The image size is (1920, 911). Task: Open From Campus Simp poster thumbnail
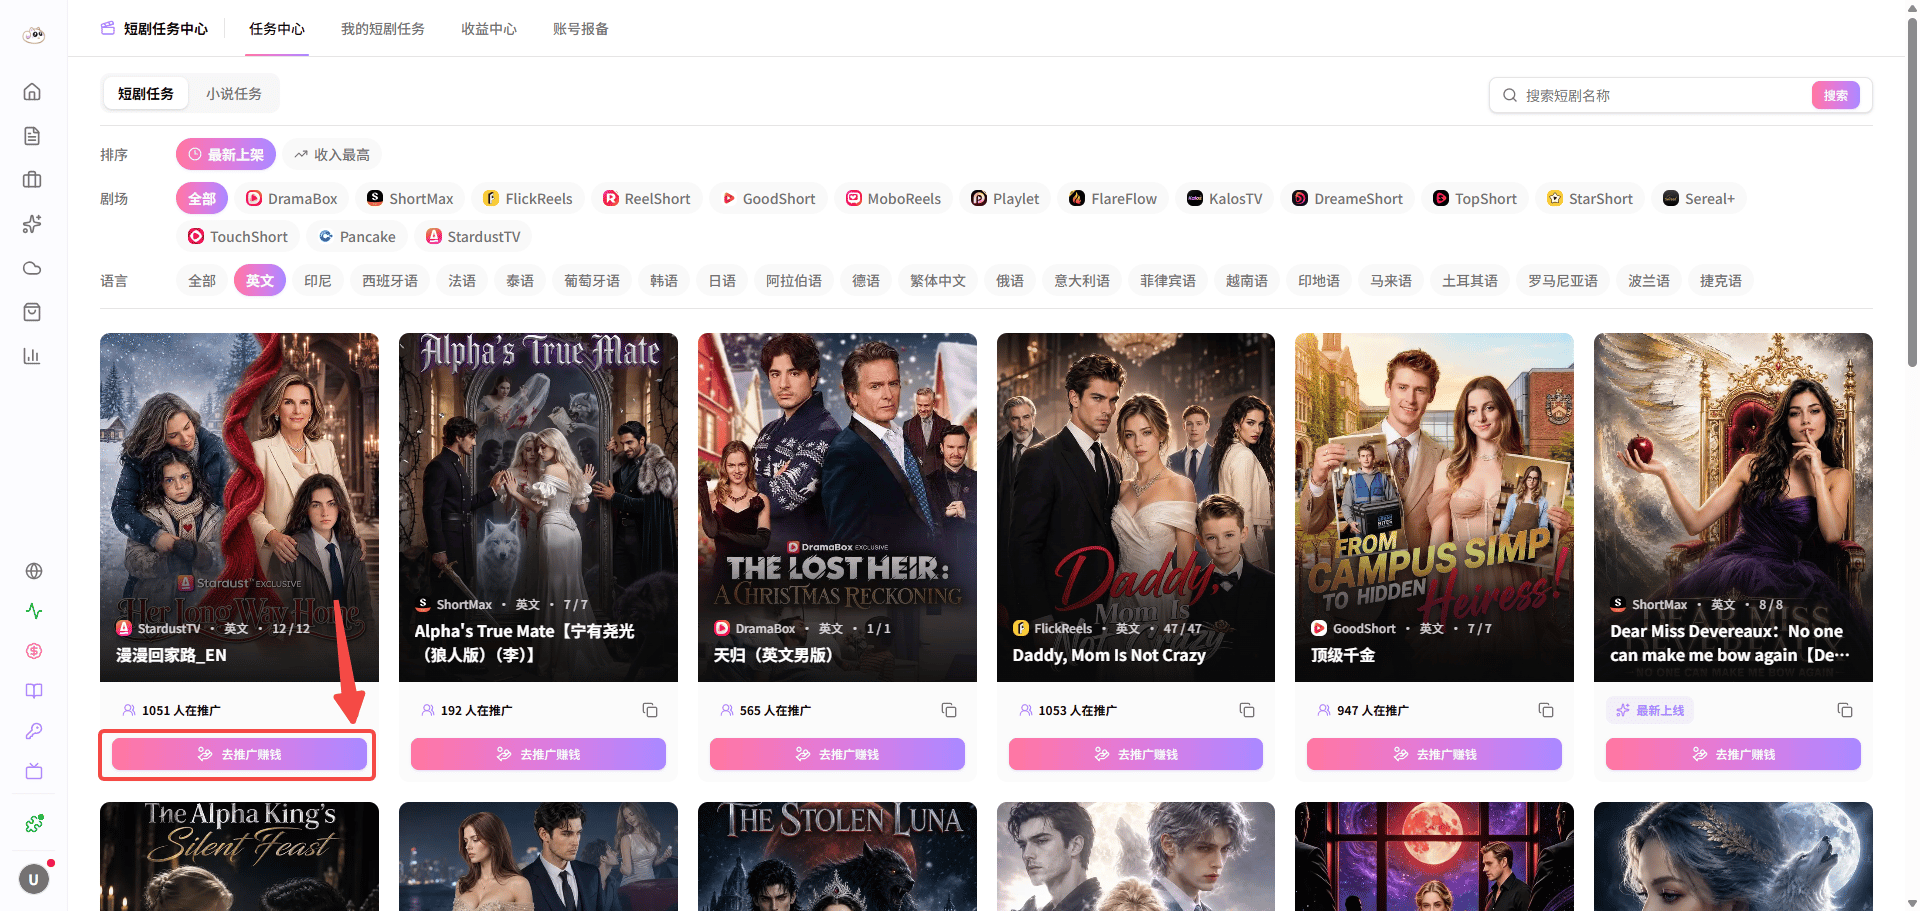1434,507
